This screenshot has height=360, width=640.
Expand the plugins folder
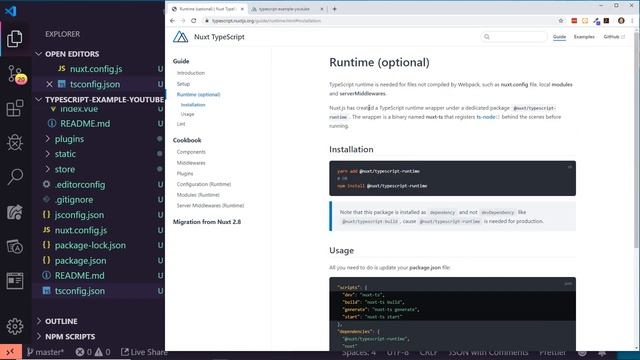click(x=69, y=139)
